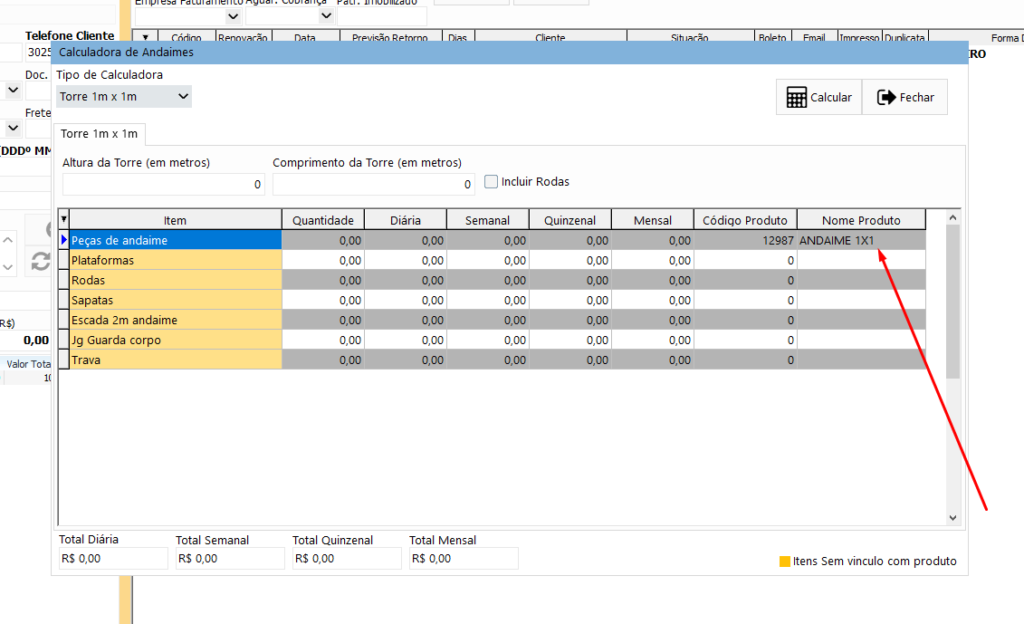The image size is (1024, 624).
Task: Select the "Plataformas" item row
Action: coord(176,260)
